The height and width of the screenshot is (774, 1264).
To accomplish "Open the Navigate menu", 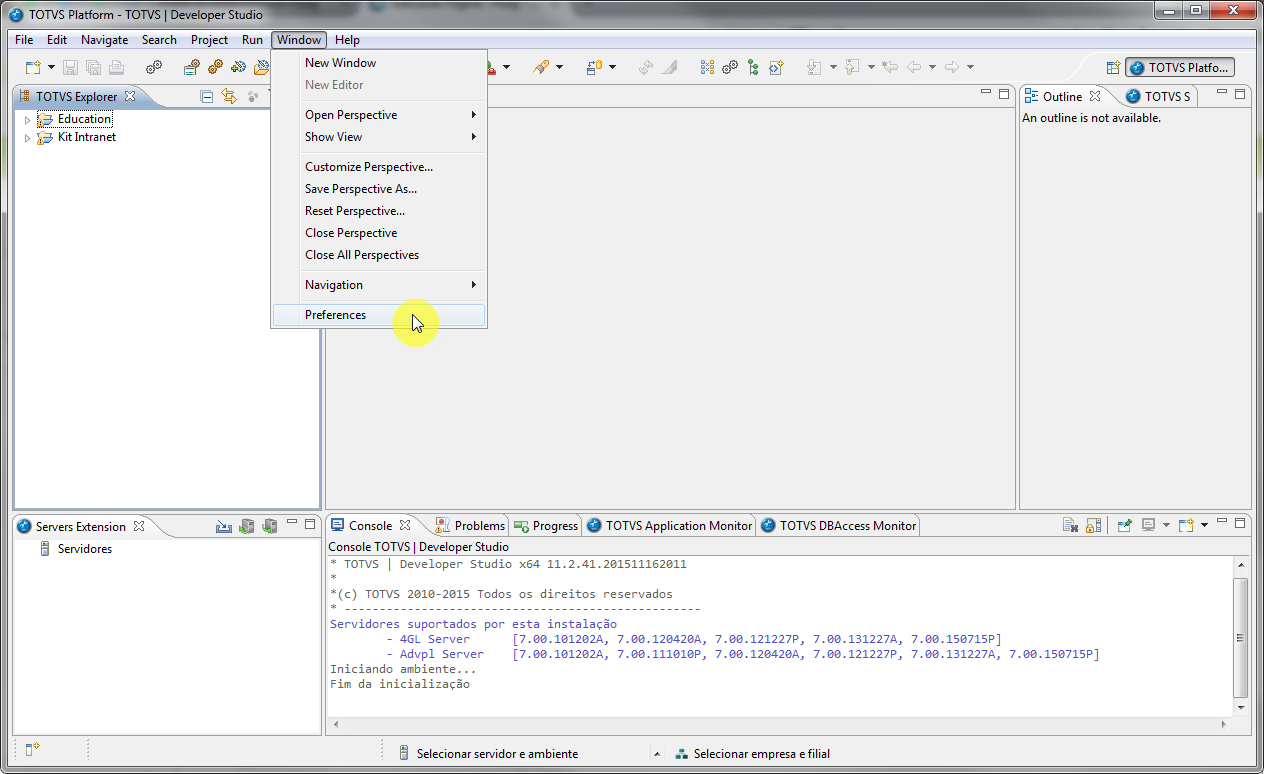I will [x=104, y=40].
